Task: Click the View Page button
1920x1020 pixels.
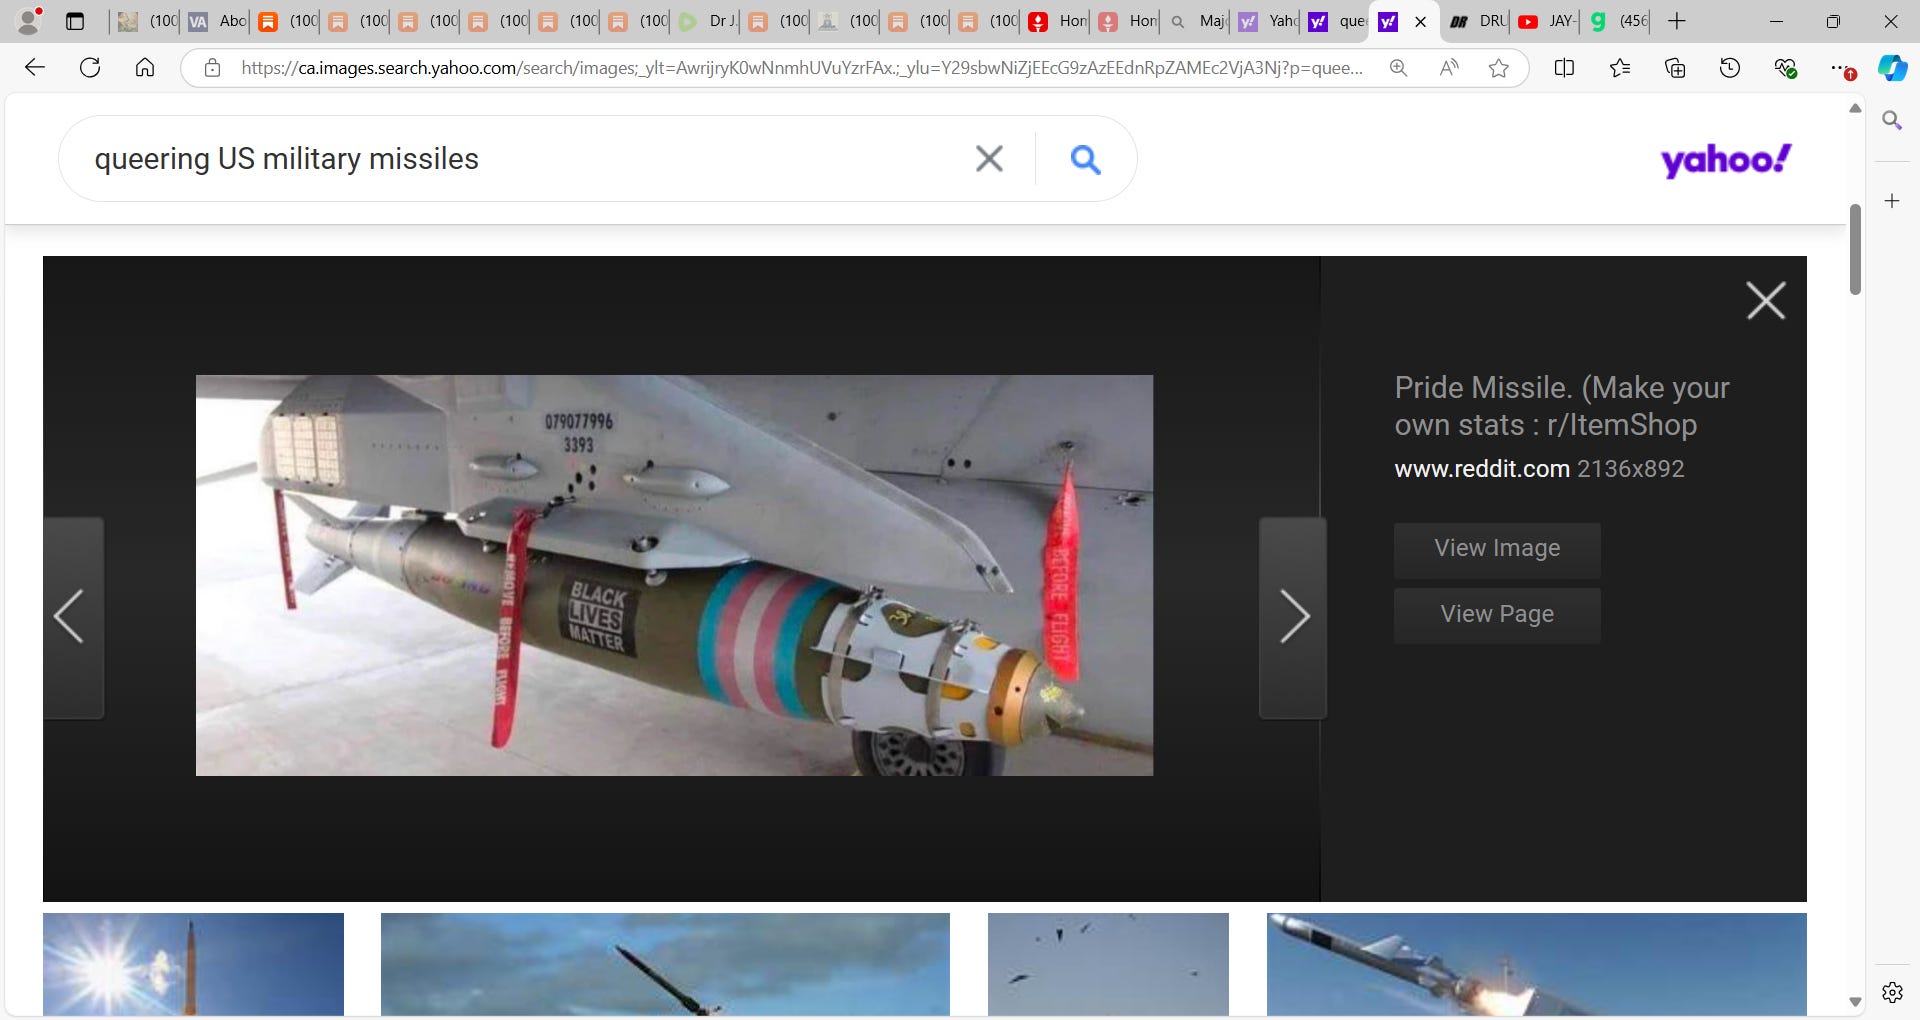Action: (1497, 615)
